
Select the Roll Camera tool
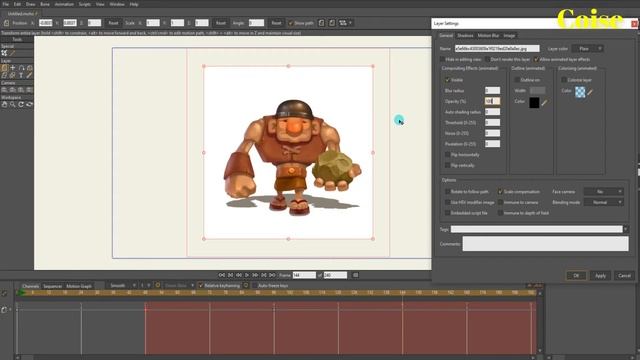pos(21,90)
